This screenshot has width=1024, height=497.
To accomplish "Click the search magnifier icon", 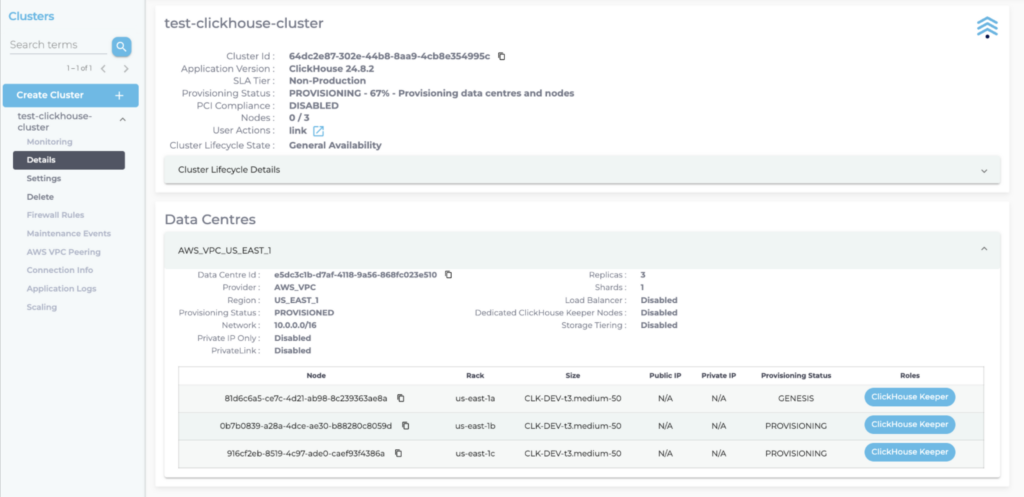I will (121, 46).
